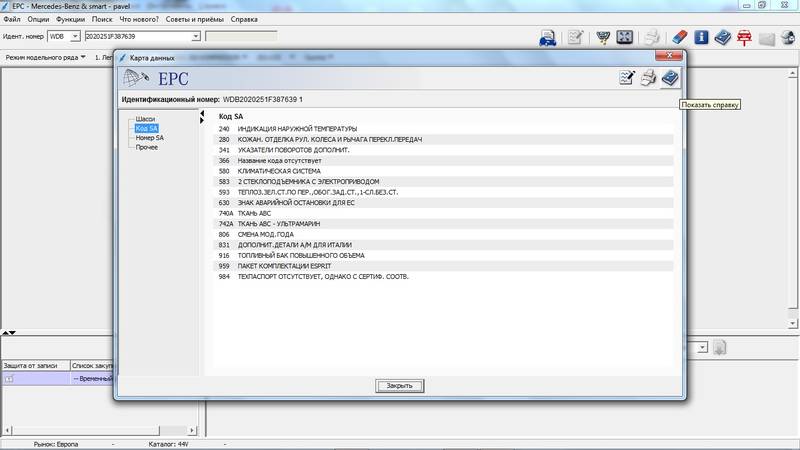
Task: Click the greyed arrow icon right of the lower combo box
Action: (x=719, y=348)
